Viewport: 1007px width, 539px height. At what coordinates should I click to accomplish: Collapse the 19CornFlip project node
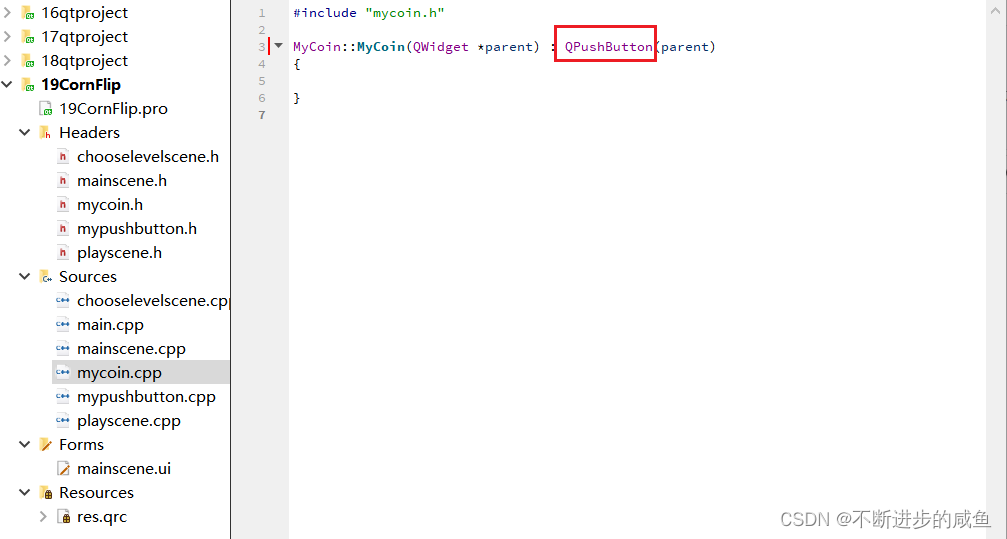[7, 85]
